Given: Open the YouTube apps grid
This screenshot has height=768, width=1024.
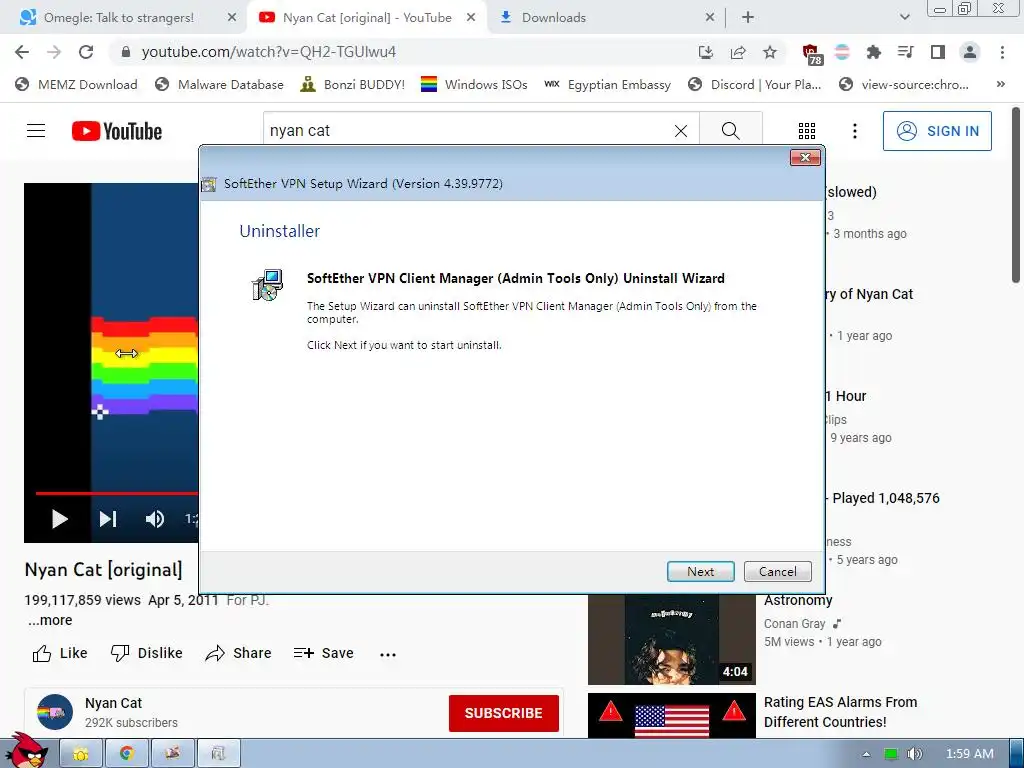Looking at the screenshot, I should (x=807, y=131).
